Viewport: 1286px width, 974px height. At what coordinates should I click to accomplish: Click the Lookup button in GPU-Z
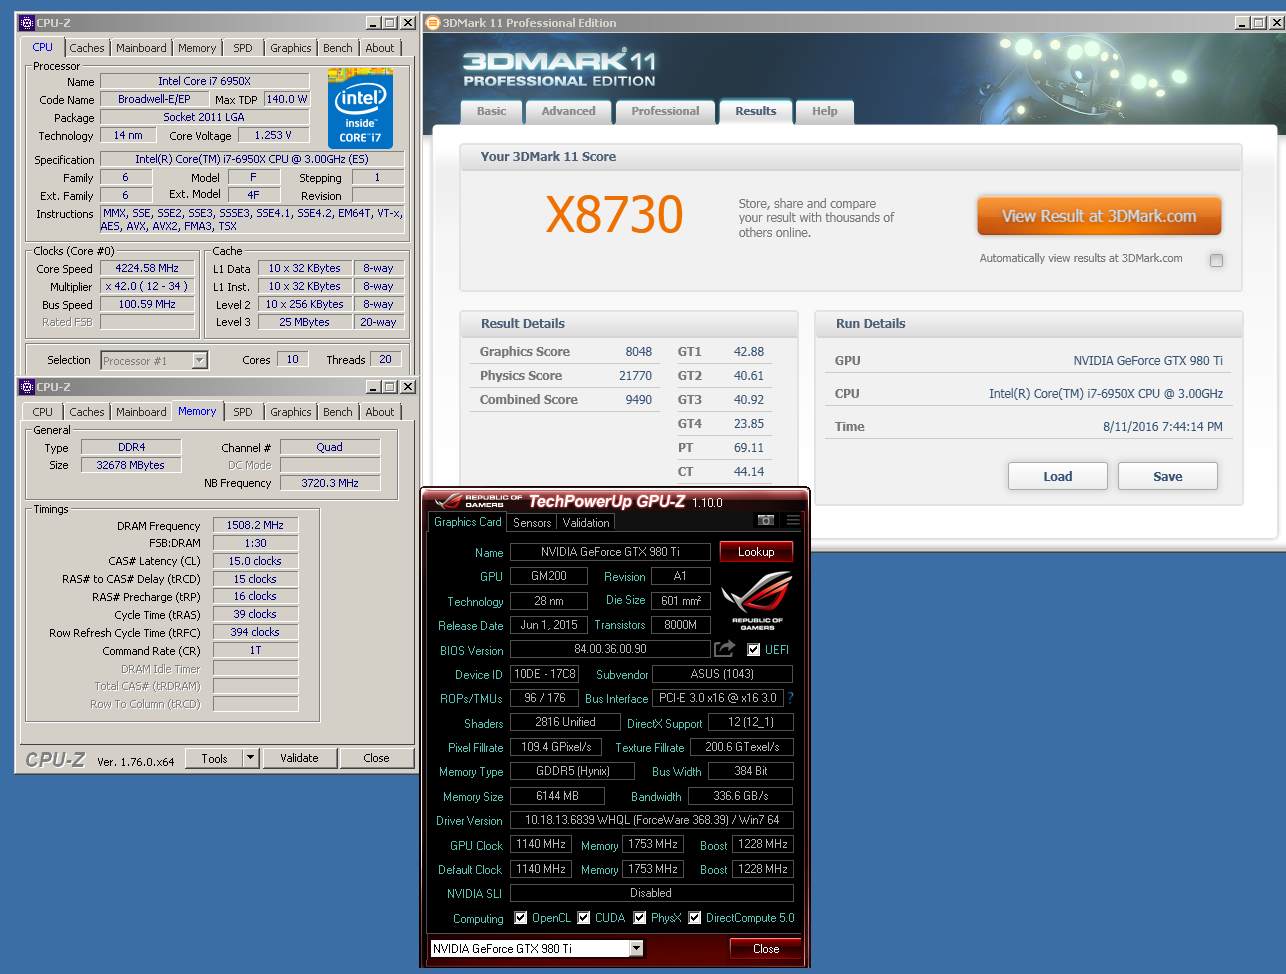[756, 552]
